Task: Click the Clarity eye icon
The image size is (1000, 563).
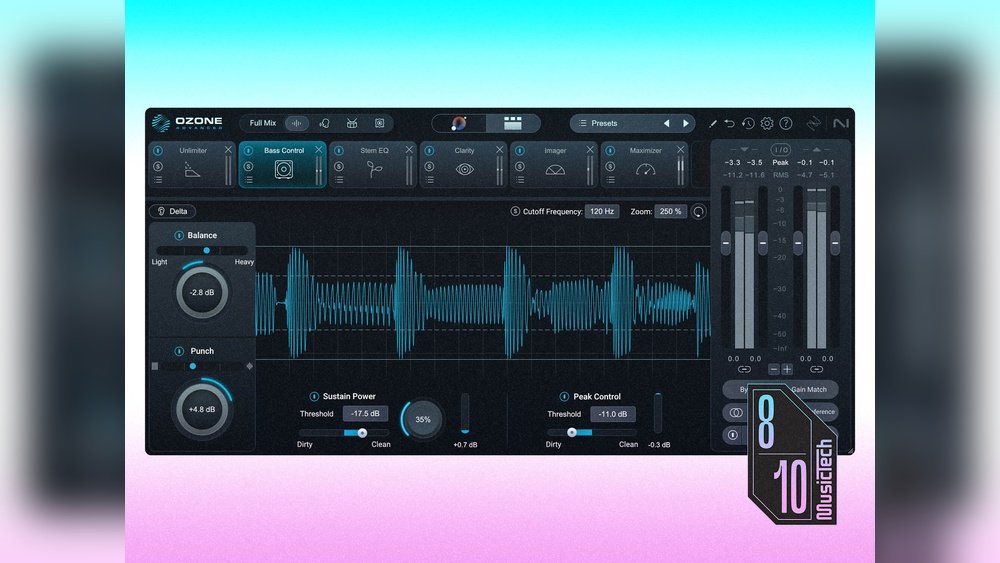Action: point(465,170)
